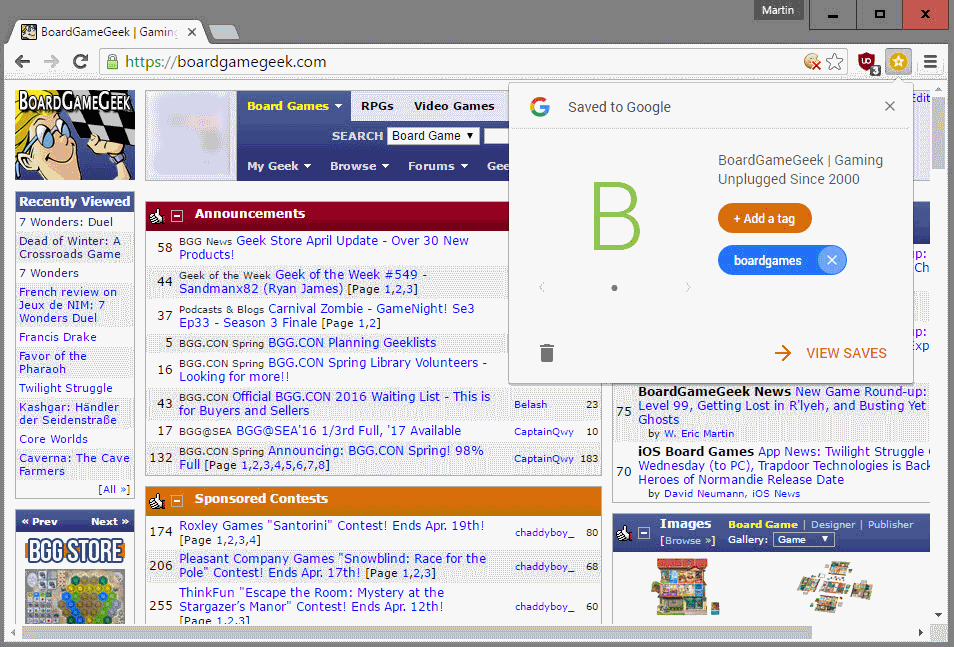This screenshot has height=647, width=954.
Task: Delete the saved item with trash icon
Action: (547, 353)
